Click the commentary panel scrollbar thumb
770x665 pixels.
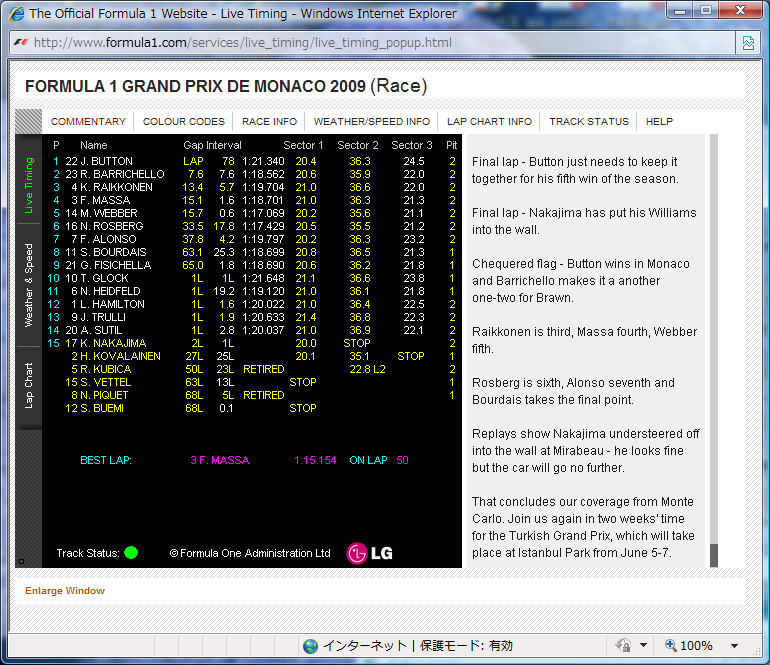coord(714,555)
